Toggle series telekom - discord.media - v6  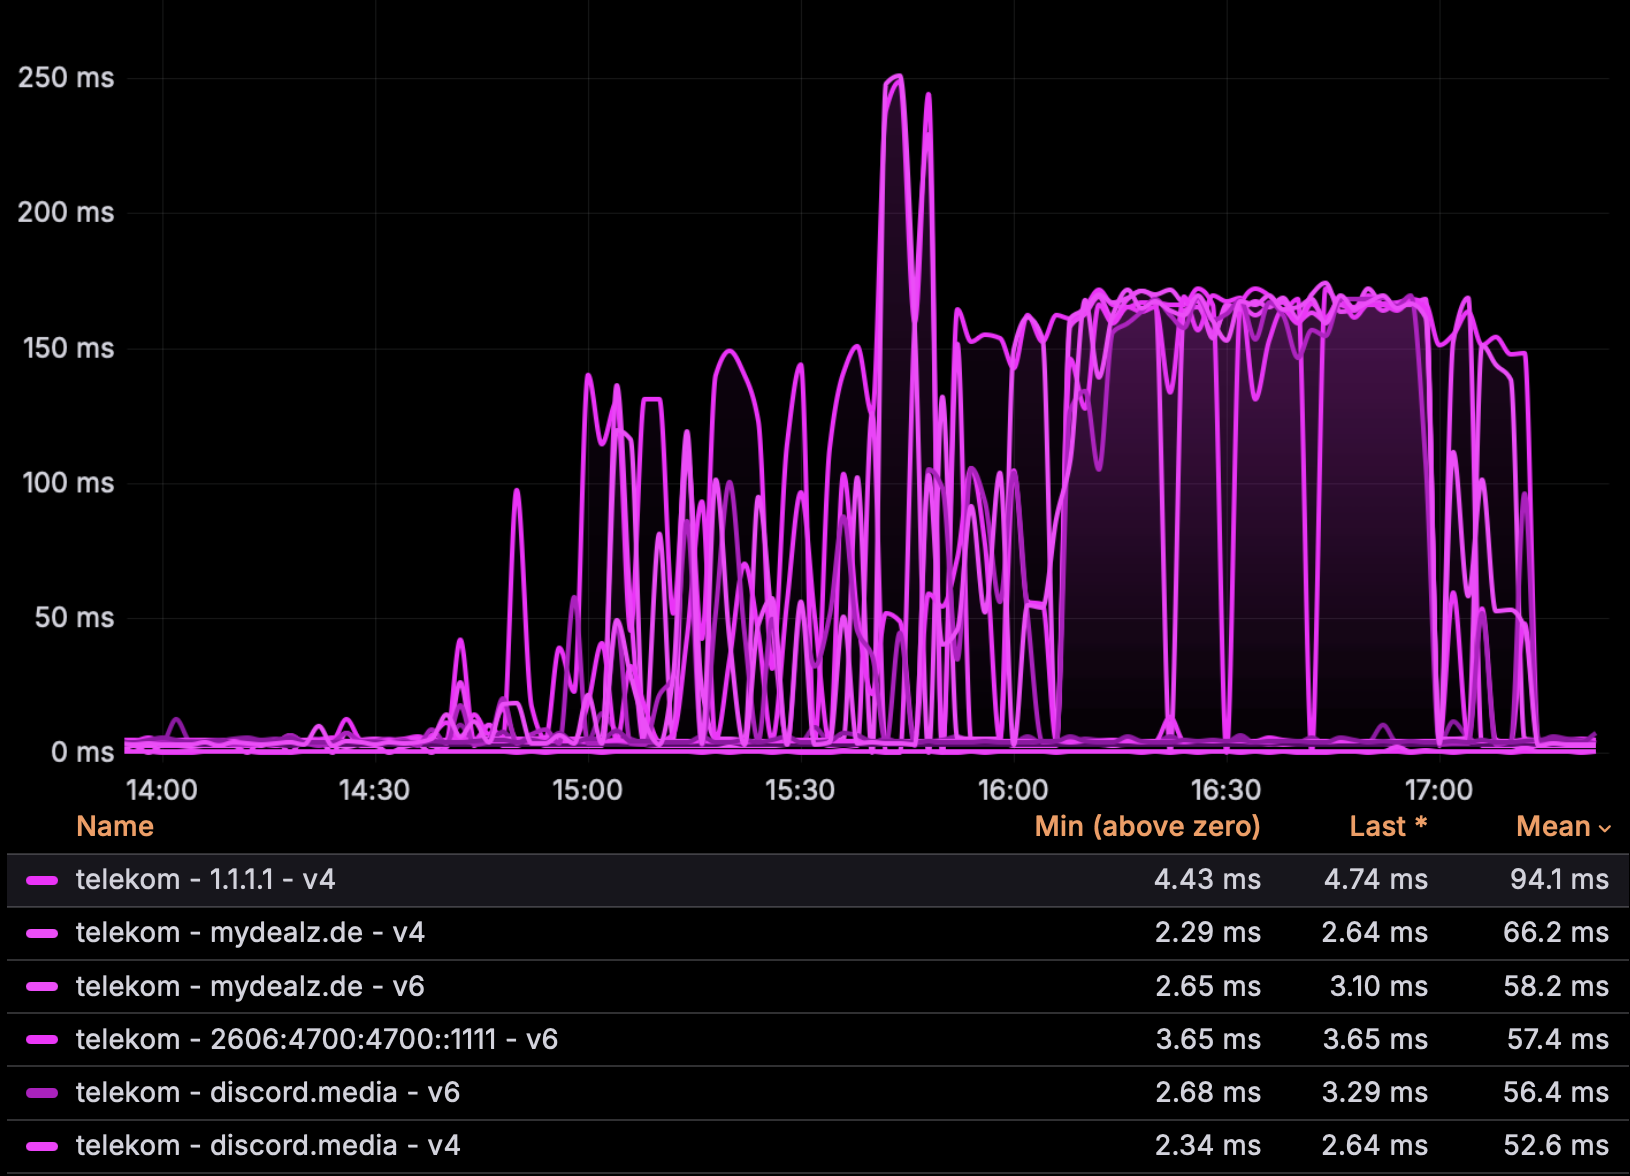pyautogui.click(x=268, y=1092)
